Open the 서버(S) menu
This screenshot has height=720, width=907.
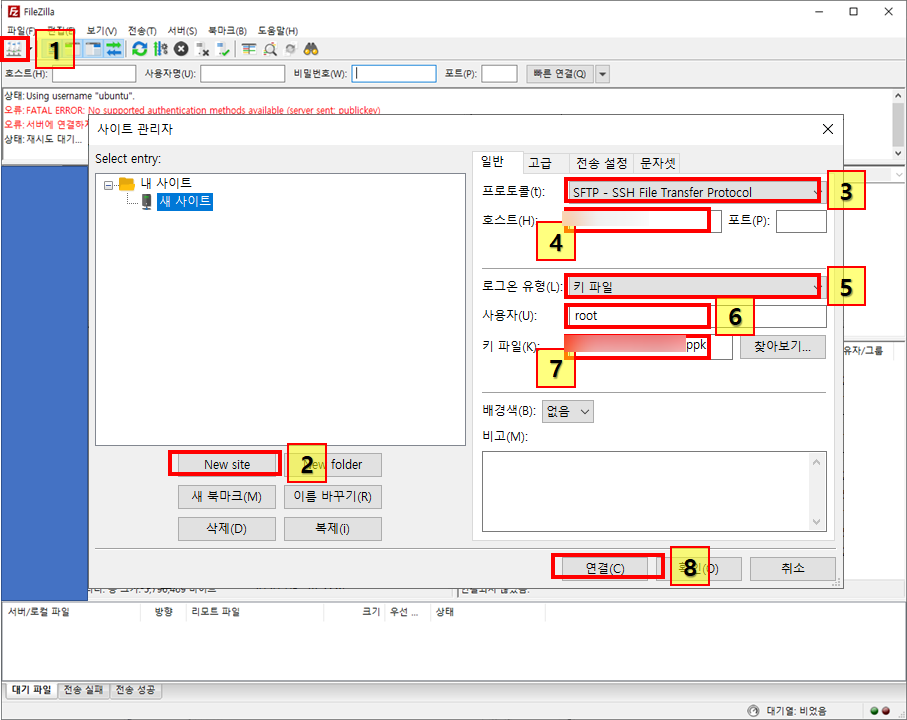tap(182, 31)
